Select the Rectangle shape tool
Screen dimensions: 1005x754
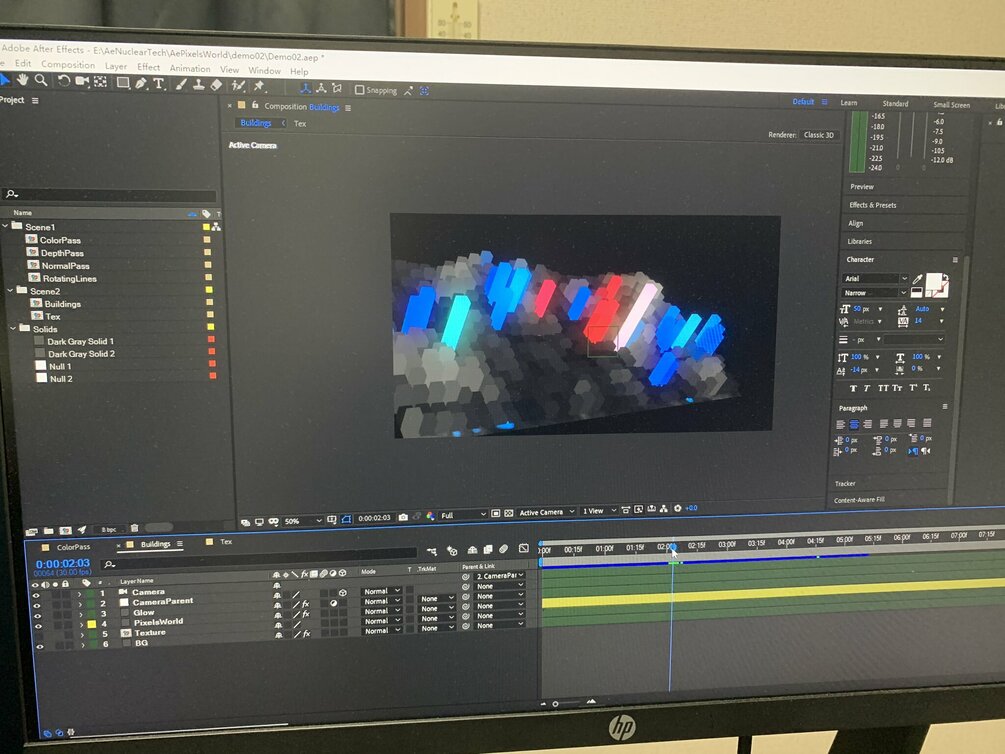122,82
